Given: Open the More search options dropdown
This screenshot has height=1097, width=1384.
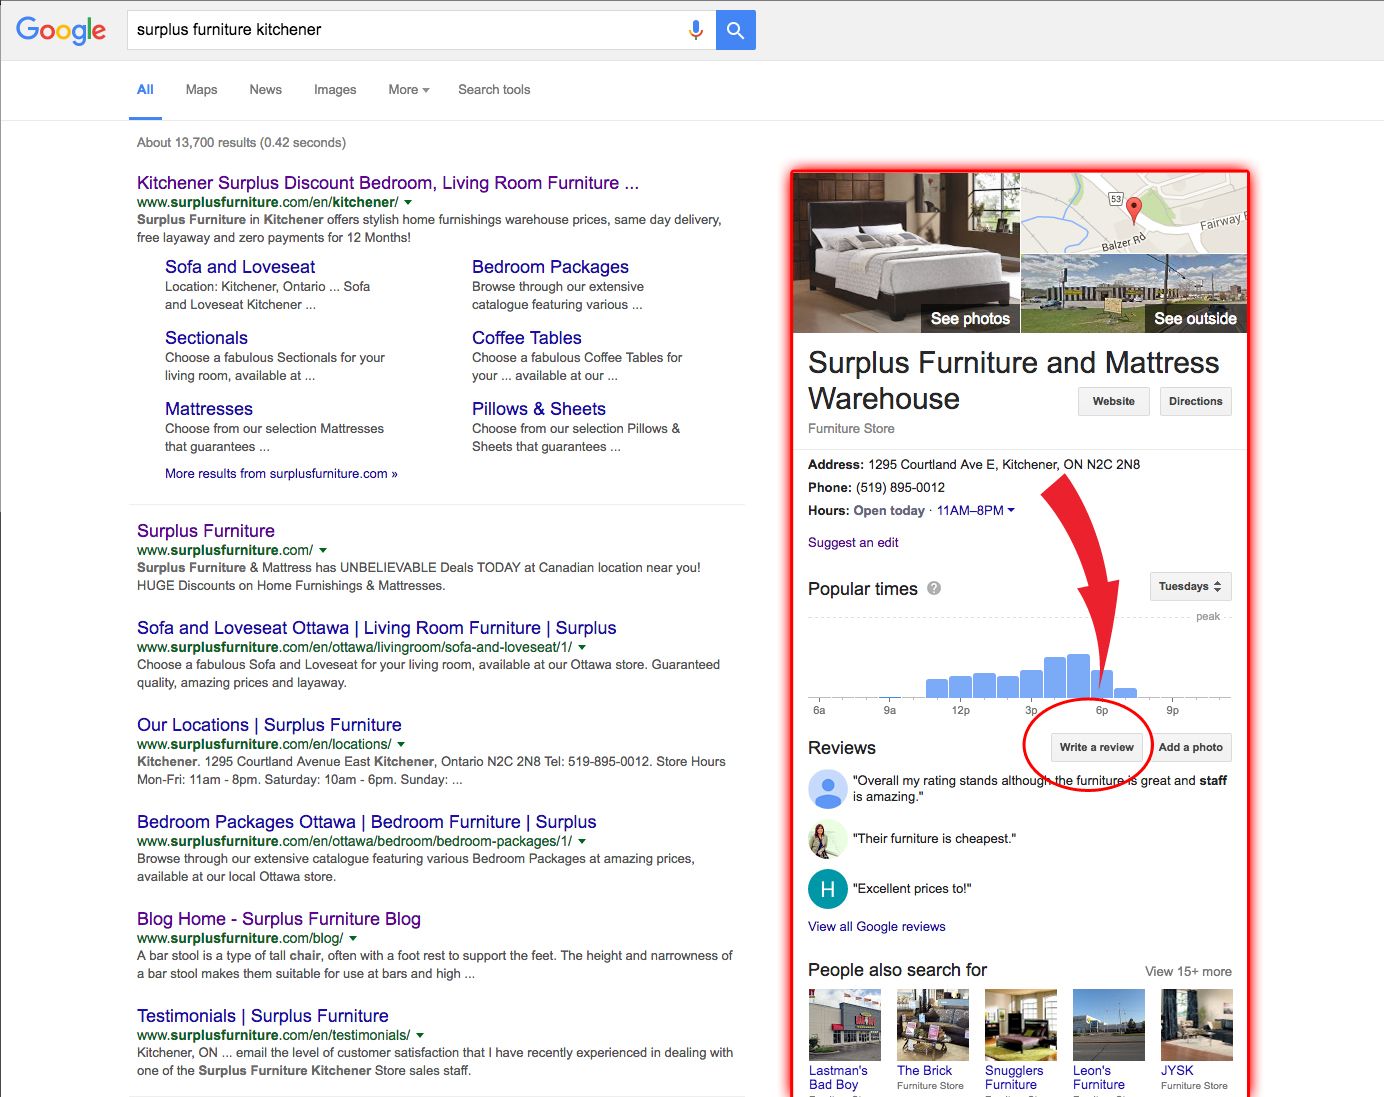Looking at the screenshot, I should click(408, 89).
